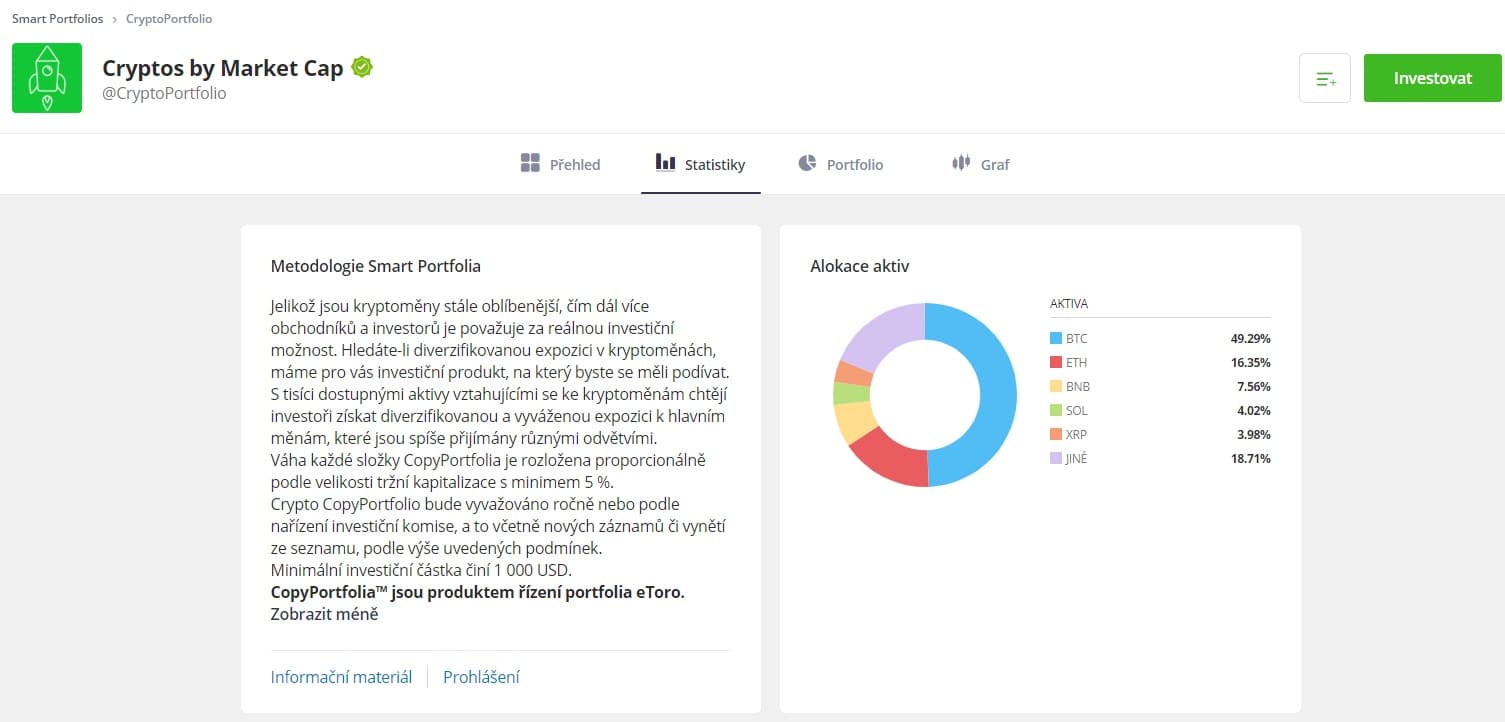The height and width of the screenshot is (722, 1505).
Task: Click the yellow BNB legend swatch
Action: pos(1056,387)
